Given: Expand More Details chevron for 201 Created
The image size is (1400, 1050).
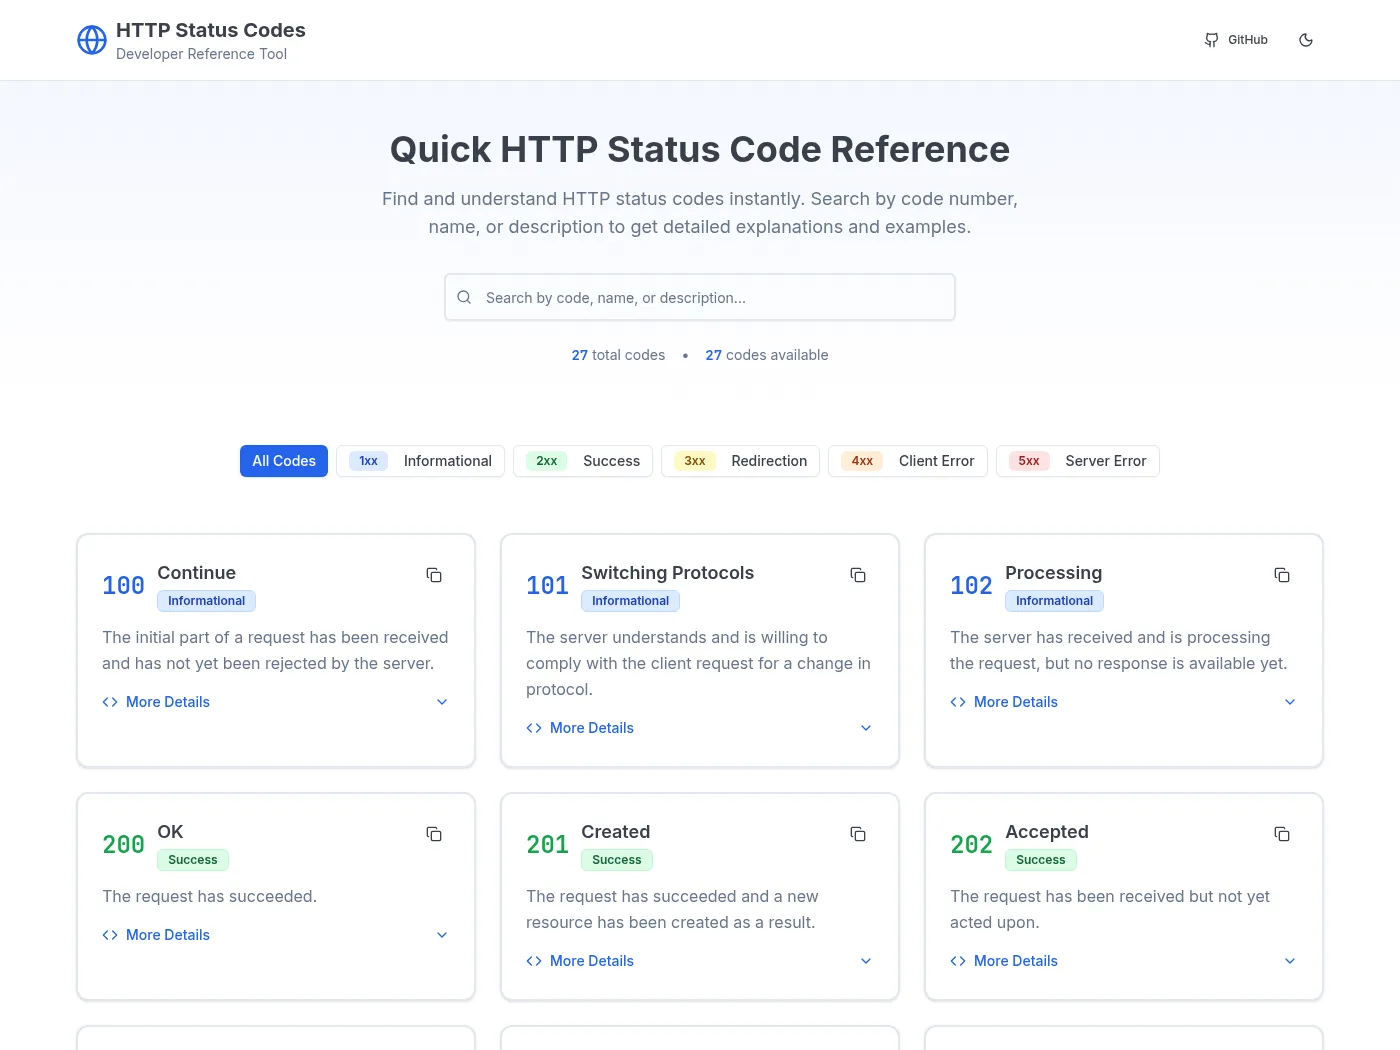Looking at the screenshot, I should point(866,961).
